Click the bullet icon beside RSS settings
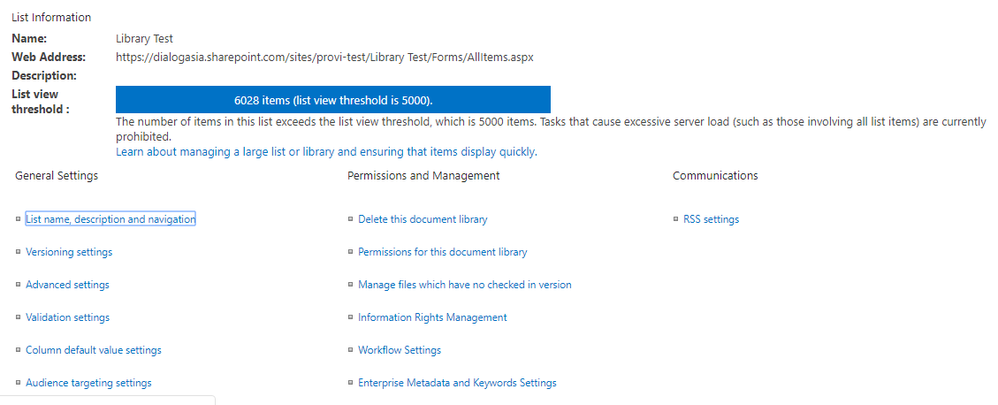 [x=676, y=219]
